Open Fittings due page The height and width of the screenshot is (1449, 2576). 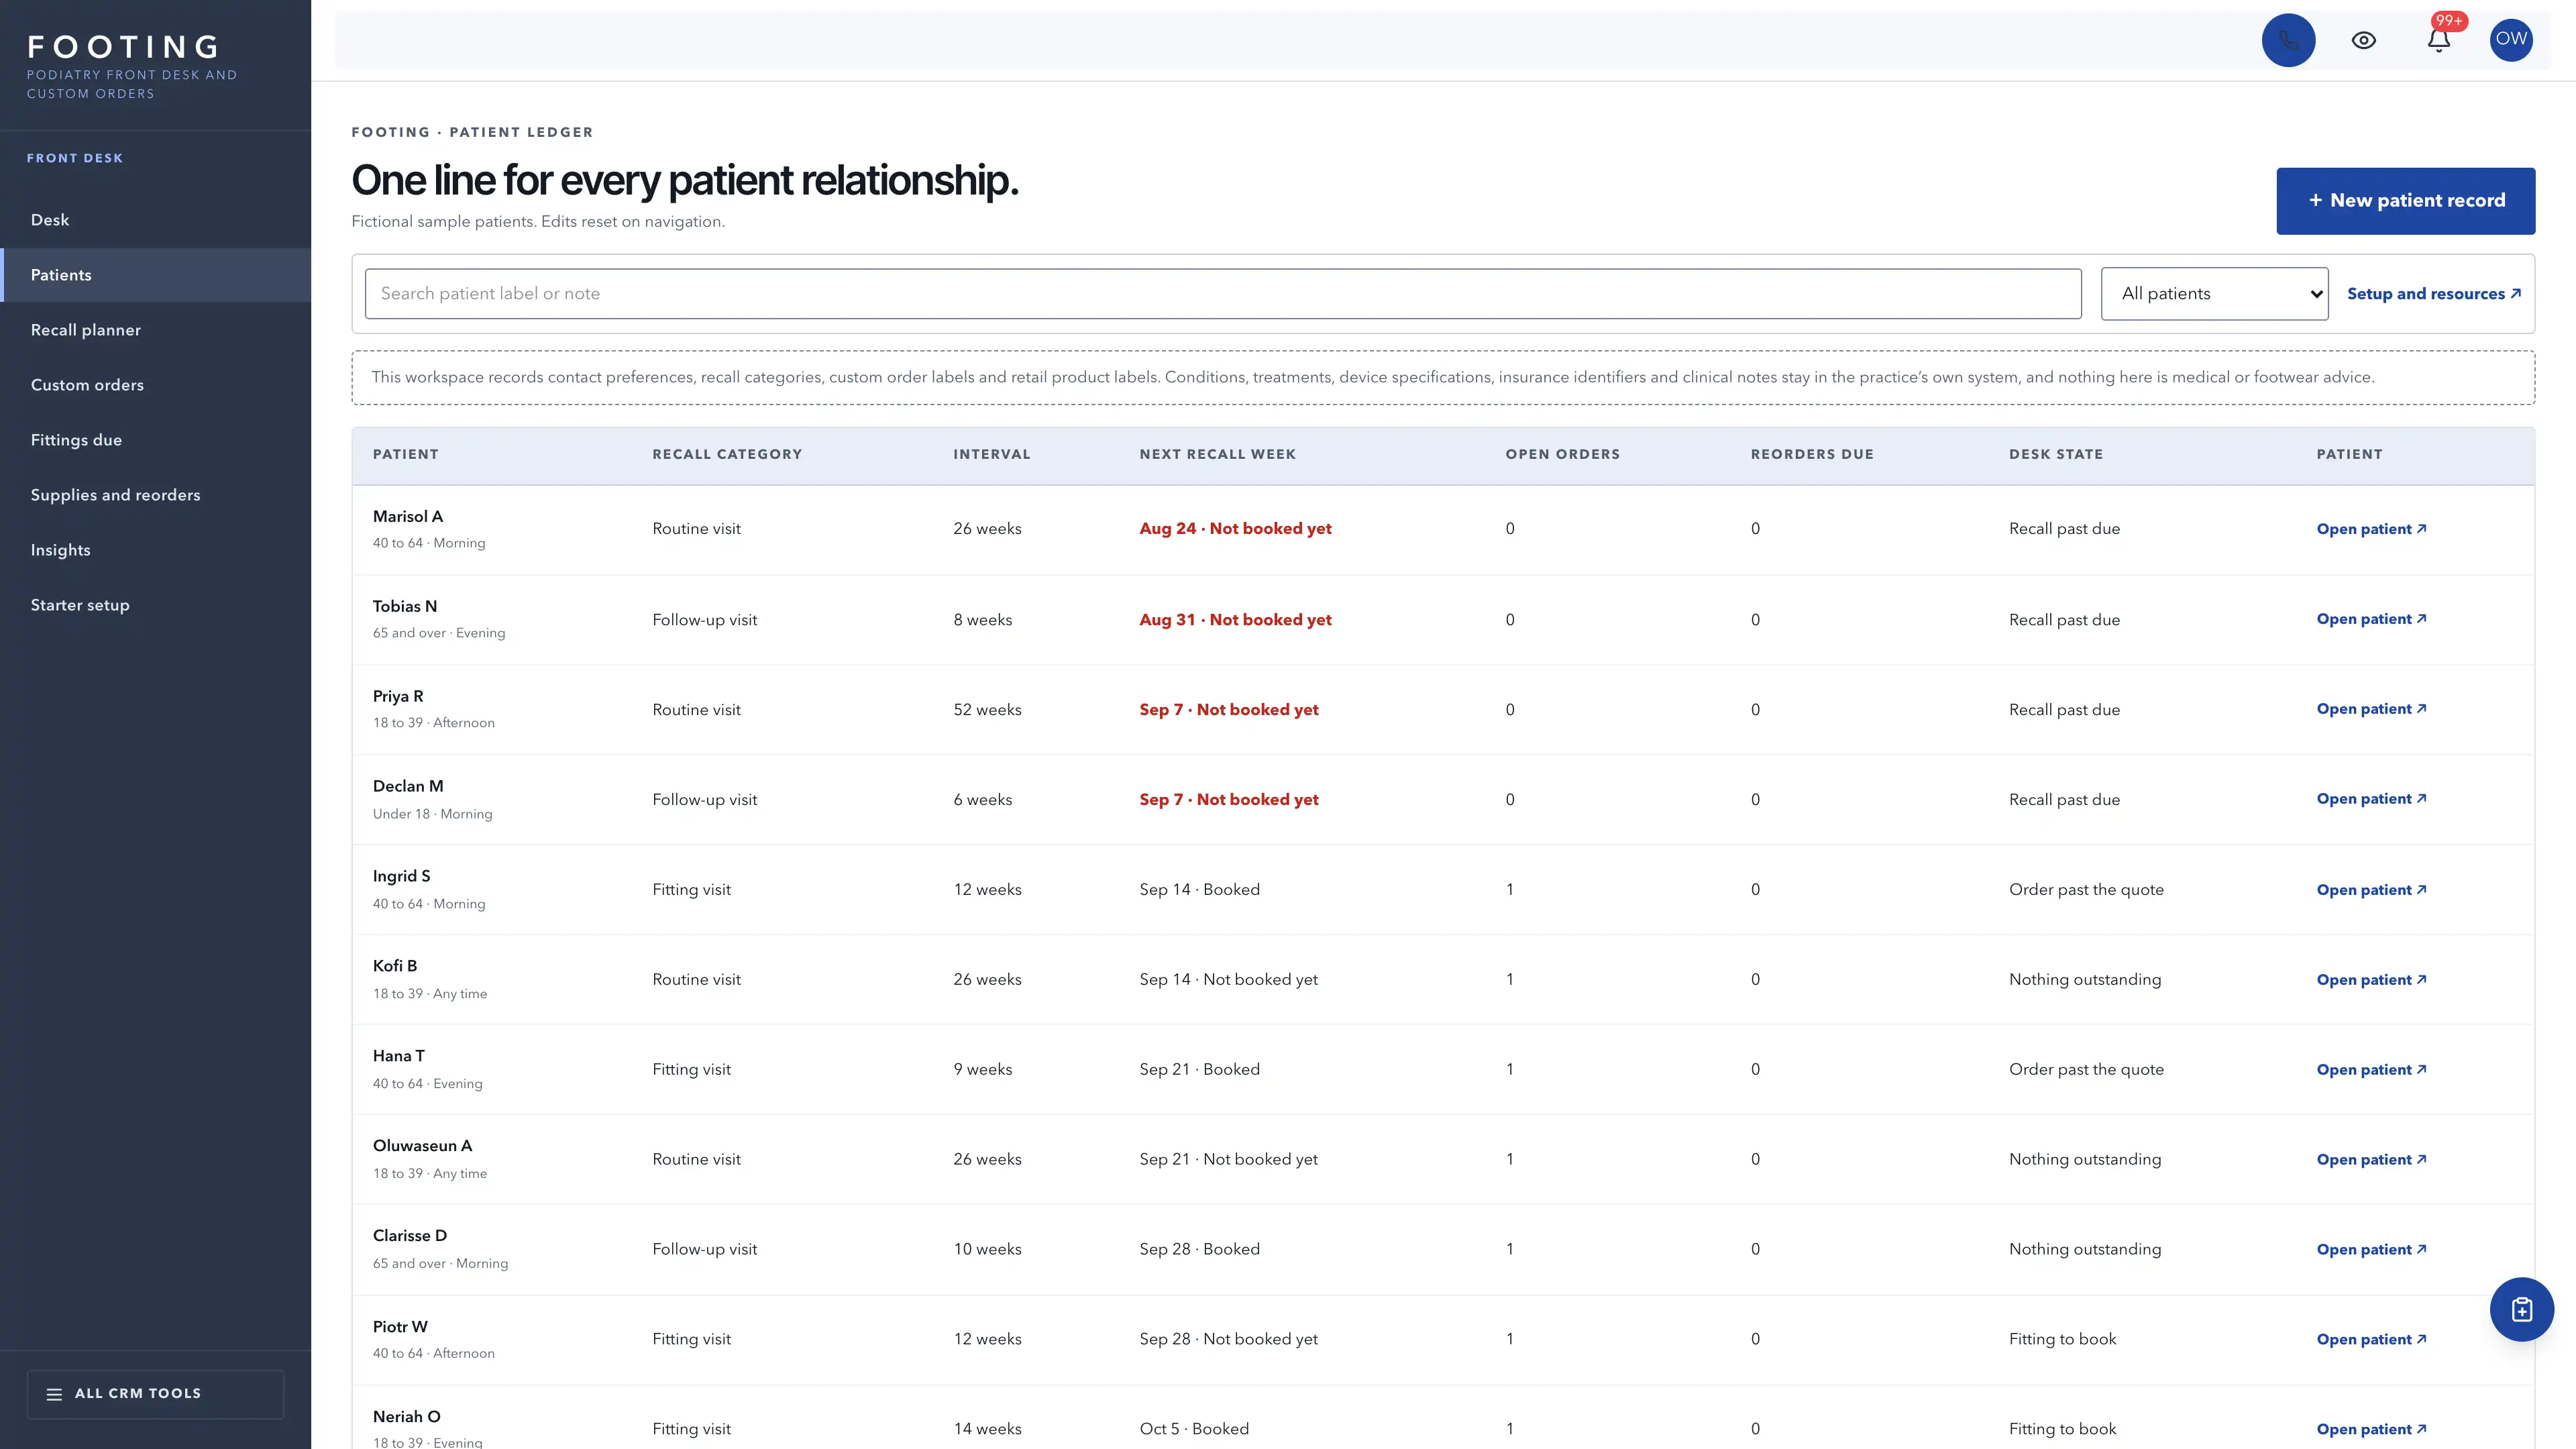[x=155, y=440]
